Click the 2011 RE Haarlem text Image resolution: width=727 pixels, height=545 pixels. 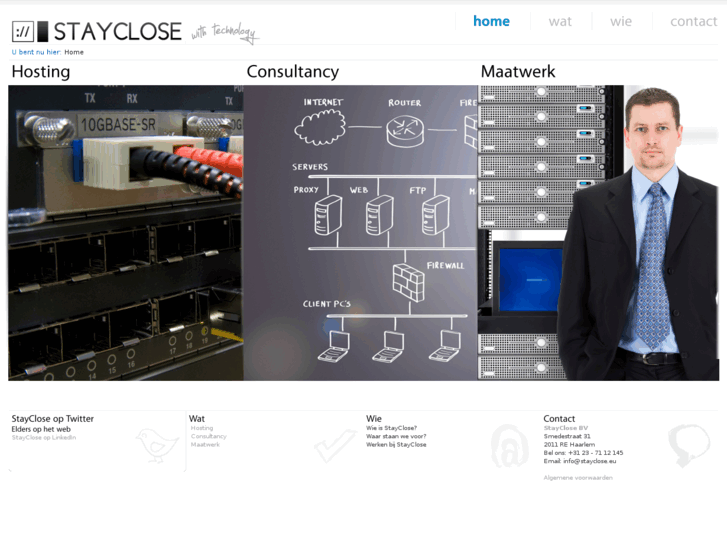click(x=569, y=444)
